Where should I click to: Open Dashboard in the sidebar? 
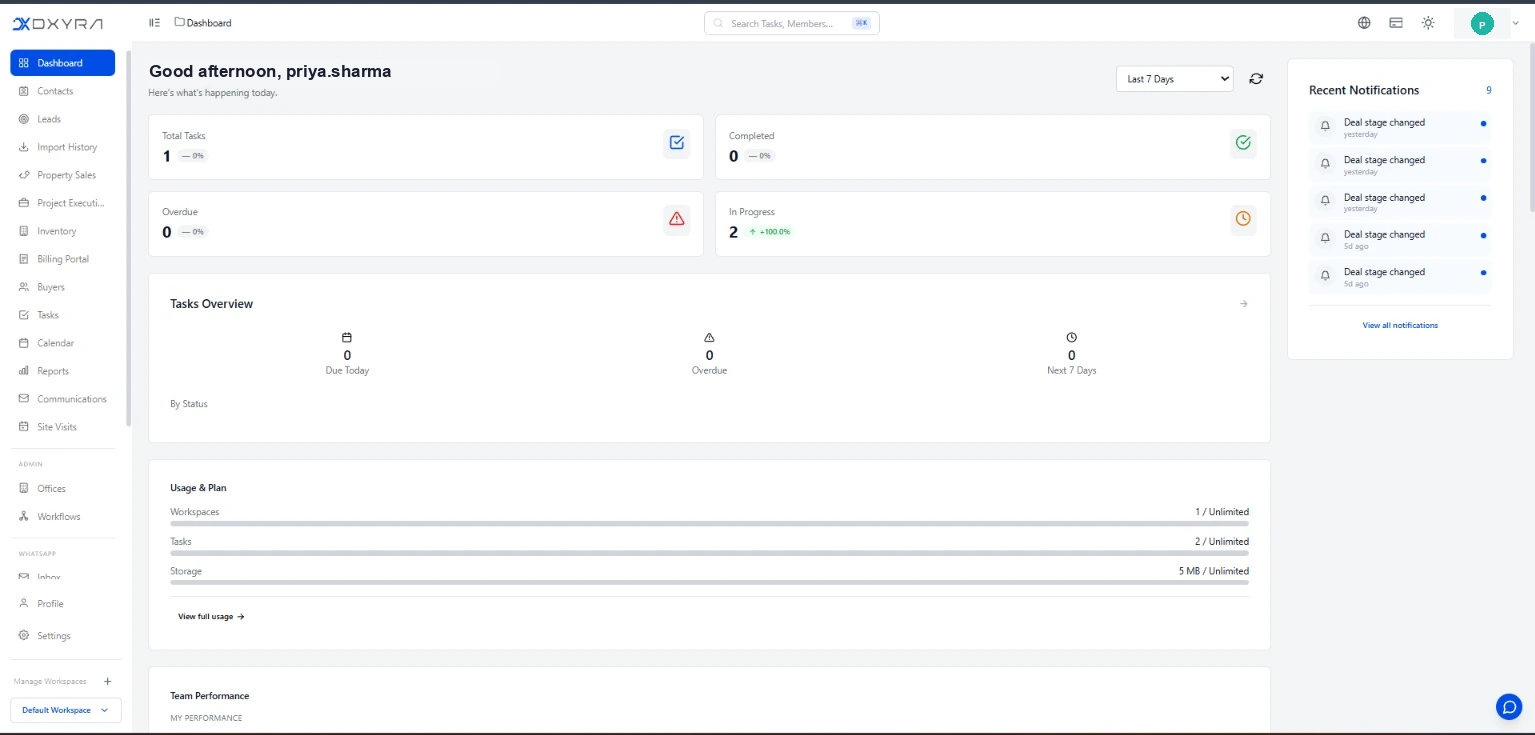tap(63, 63)
